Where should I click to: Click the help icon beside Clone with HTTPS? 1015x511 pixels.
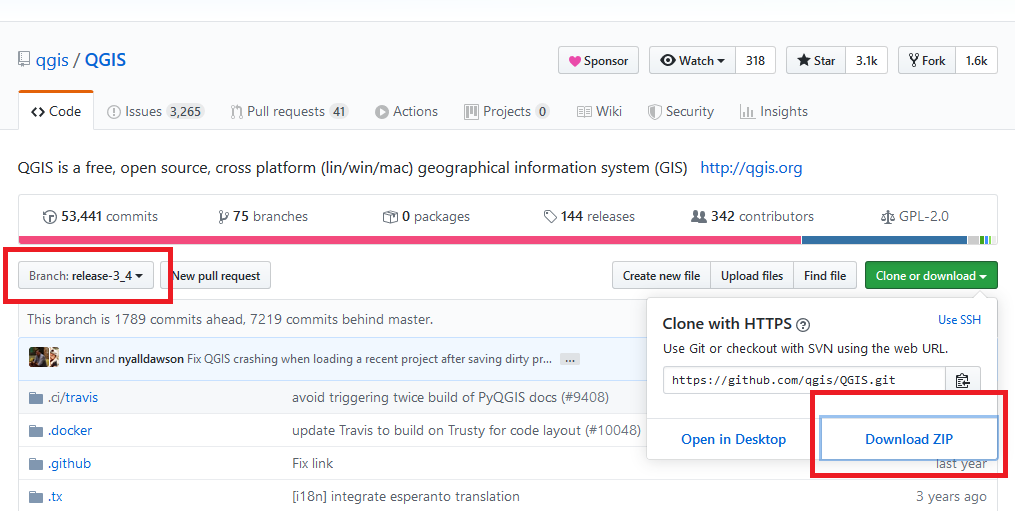coord(803,324)
